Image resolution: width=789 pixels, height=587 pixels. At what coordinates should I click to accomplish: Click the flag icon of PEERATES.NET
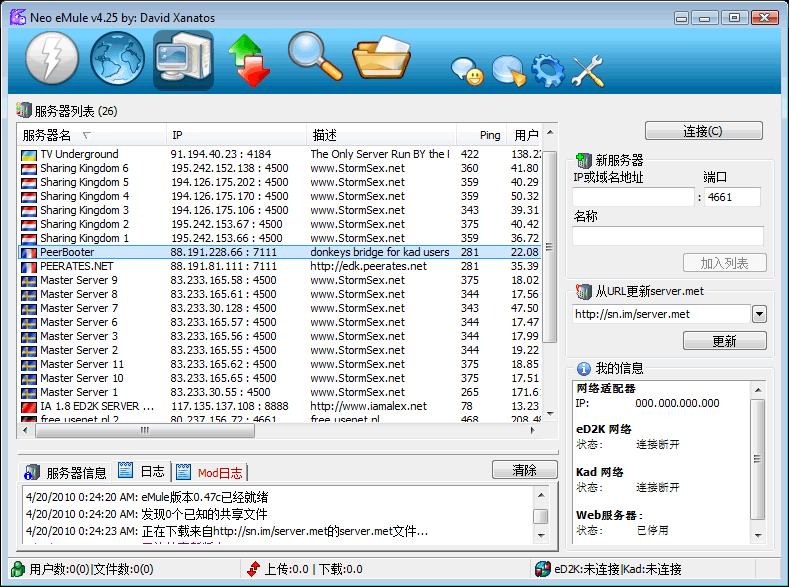tap(29, 267)
